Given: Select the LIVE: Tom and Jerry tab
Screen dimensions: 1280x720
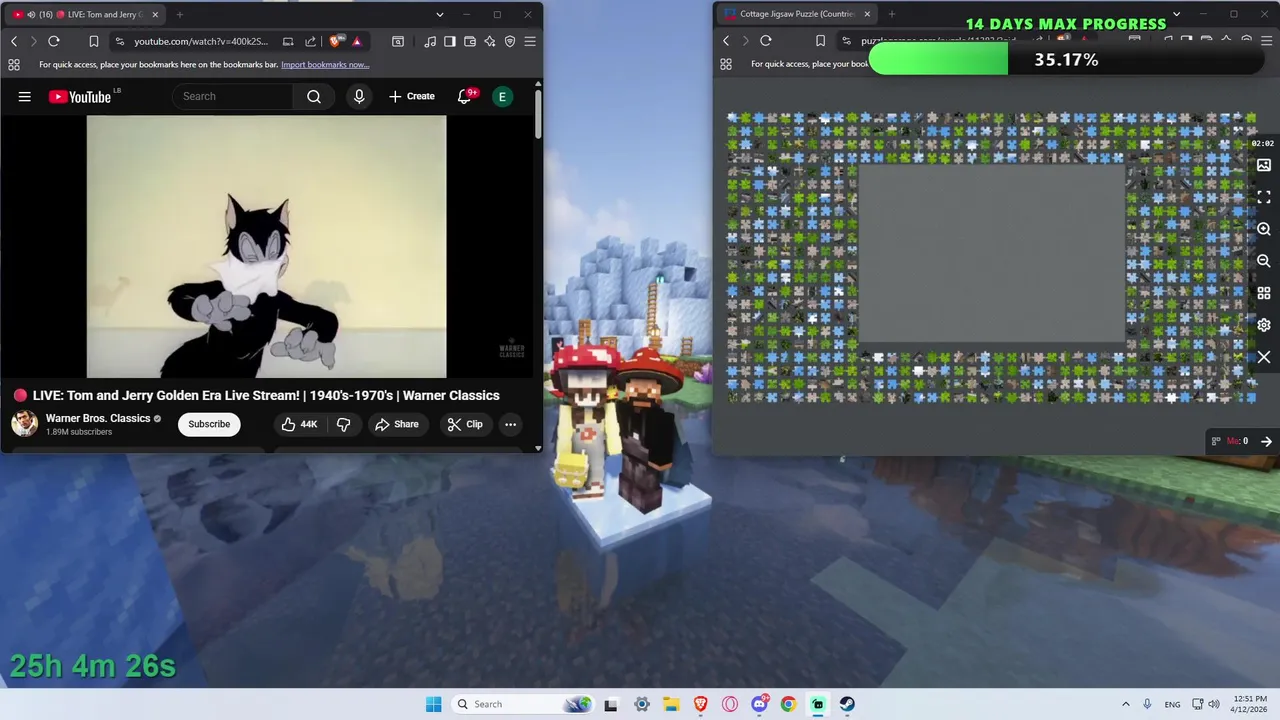Looking at the screenshot, I should pos(84,14).
